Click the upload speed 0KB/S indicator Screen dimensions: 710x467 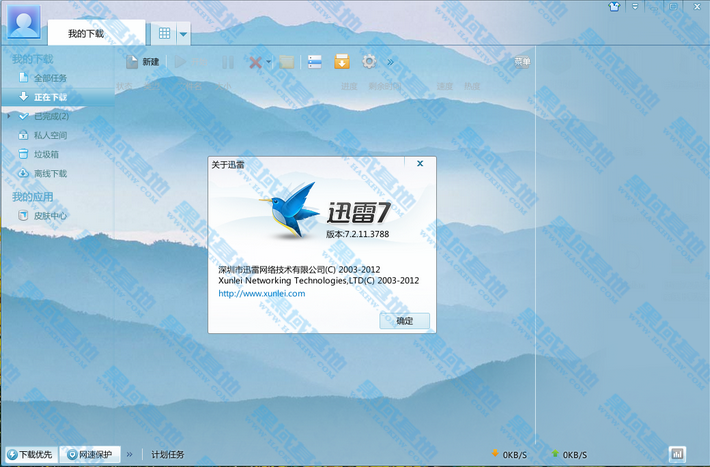pos(569,454)
